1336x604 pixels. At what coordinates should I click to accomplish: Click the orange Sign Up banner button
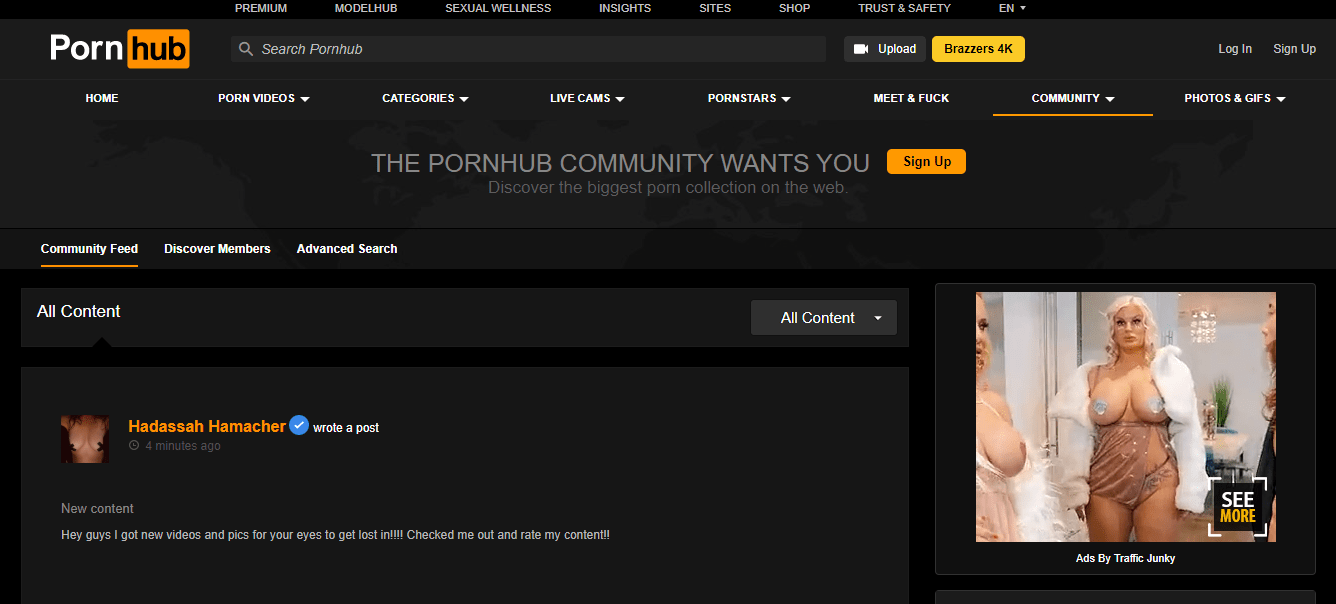click(927, 161)
